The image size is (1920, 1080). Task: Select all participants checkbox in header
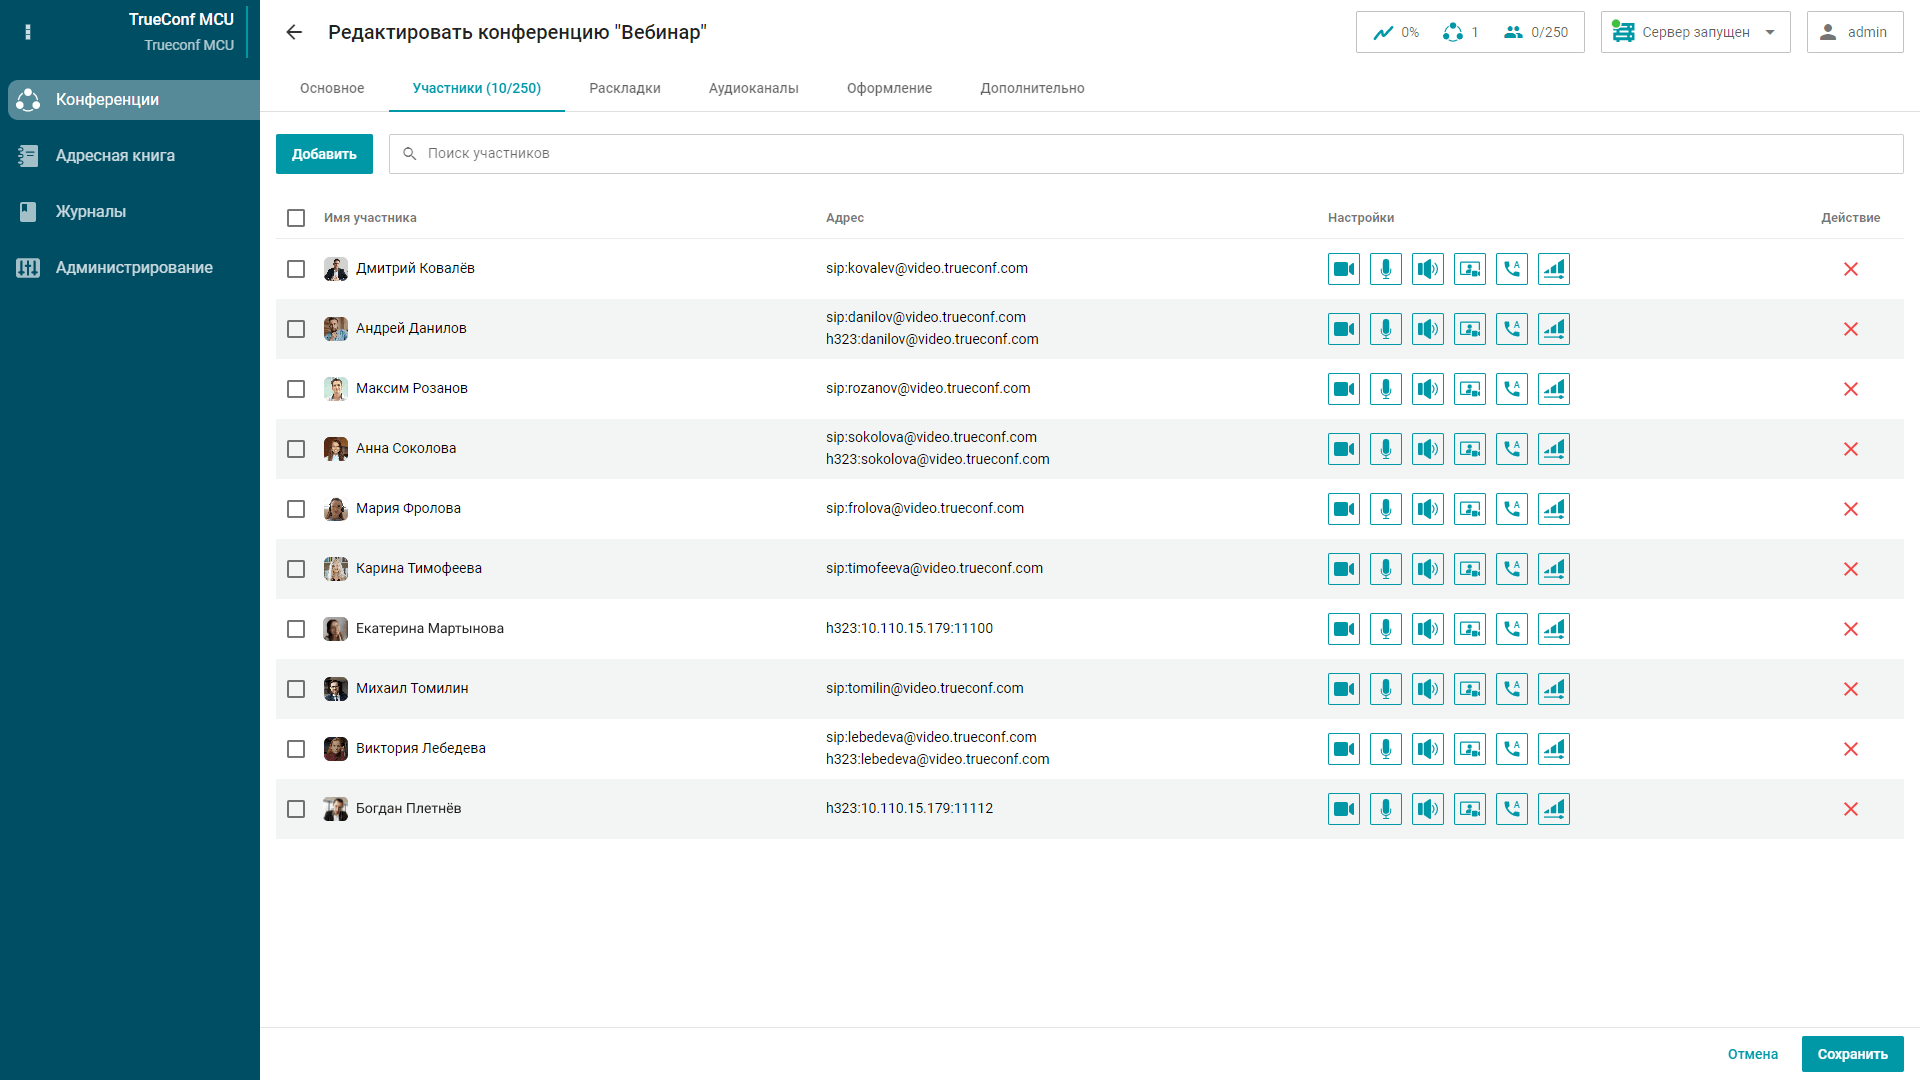(296, 218)
